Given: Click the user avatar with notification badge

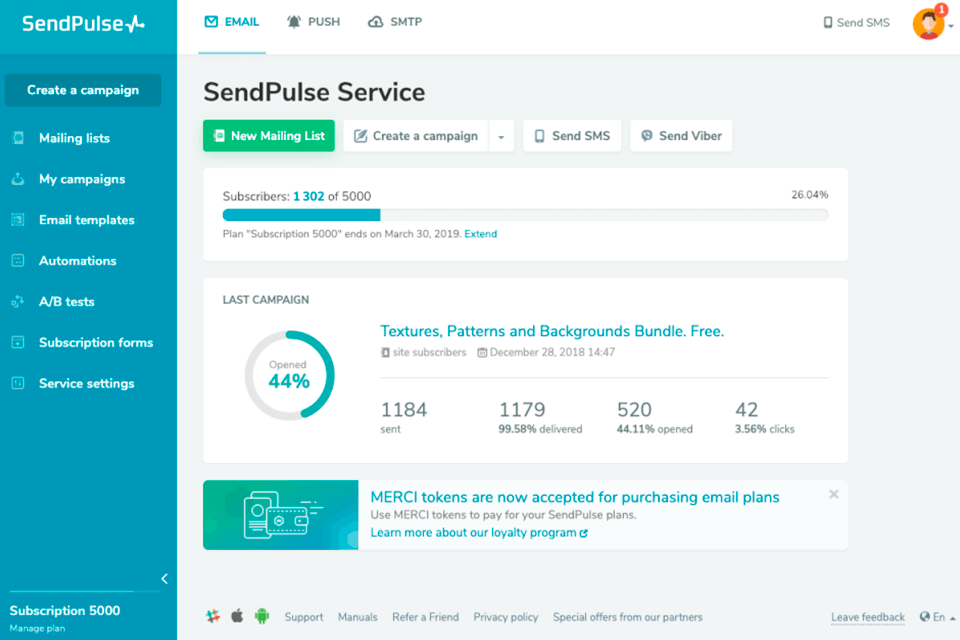Looking at the screenshot, I should (x=929, y=23).
